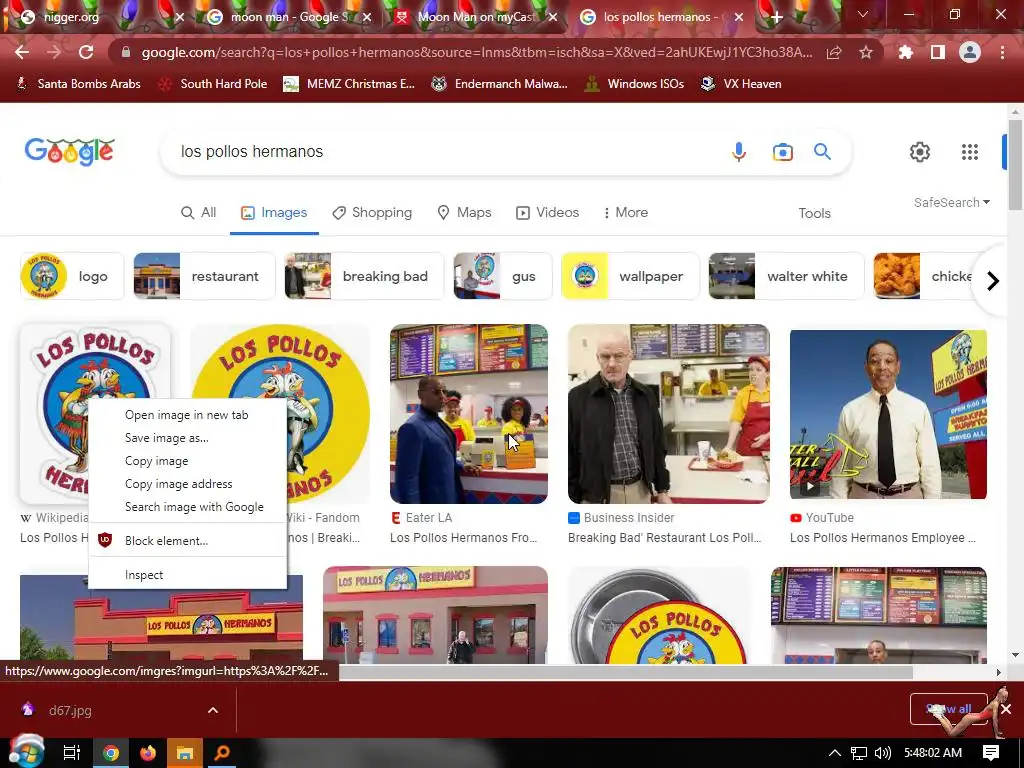Choose 'Copy image address'

(x=187, y=483)
